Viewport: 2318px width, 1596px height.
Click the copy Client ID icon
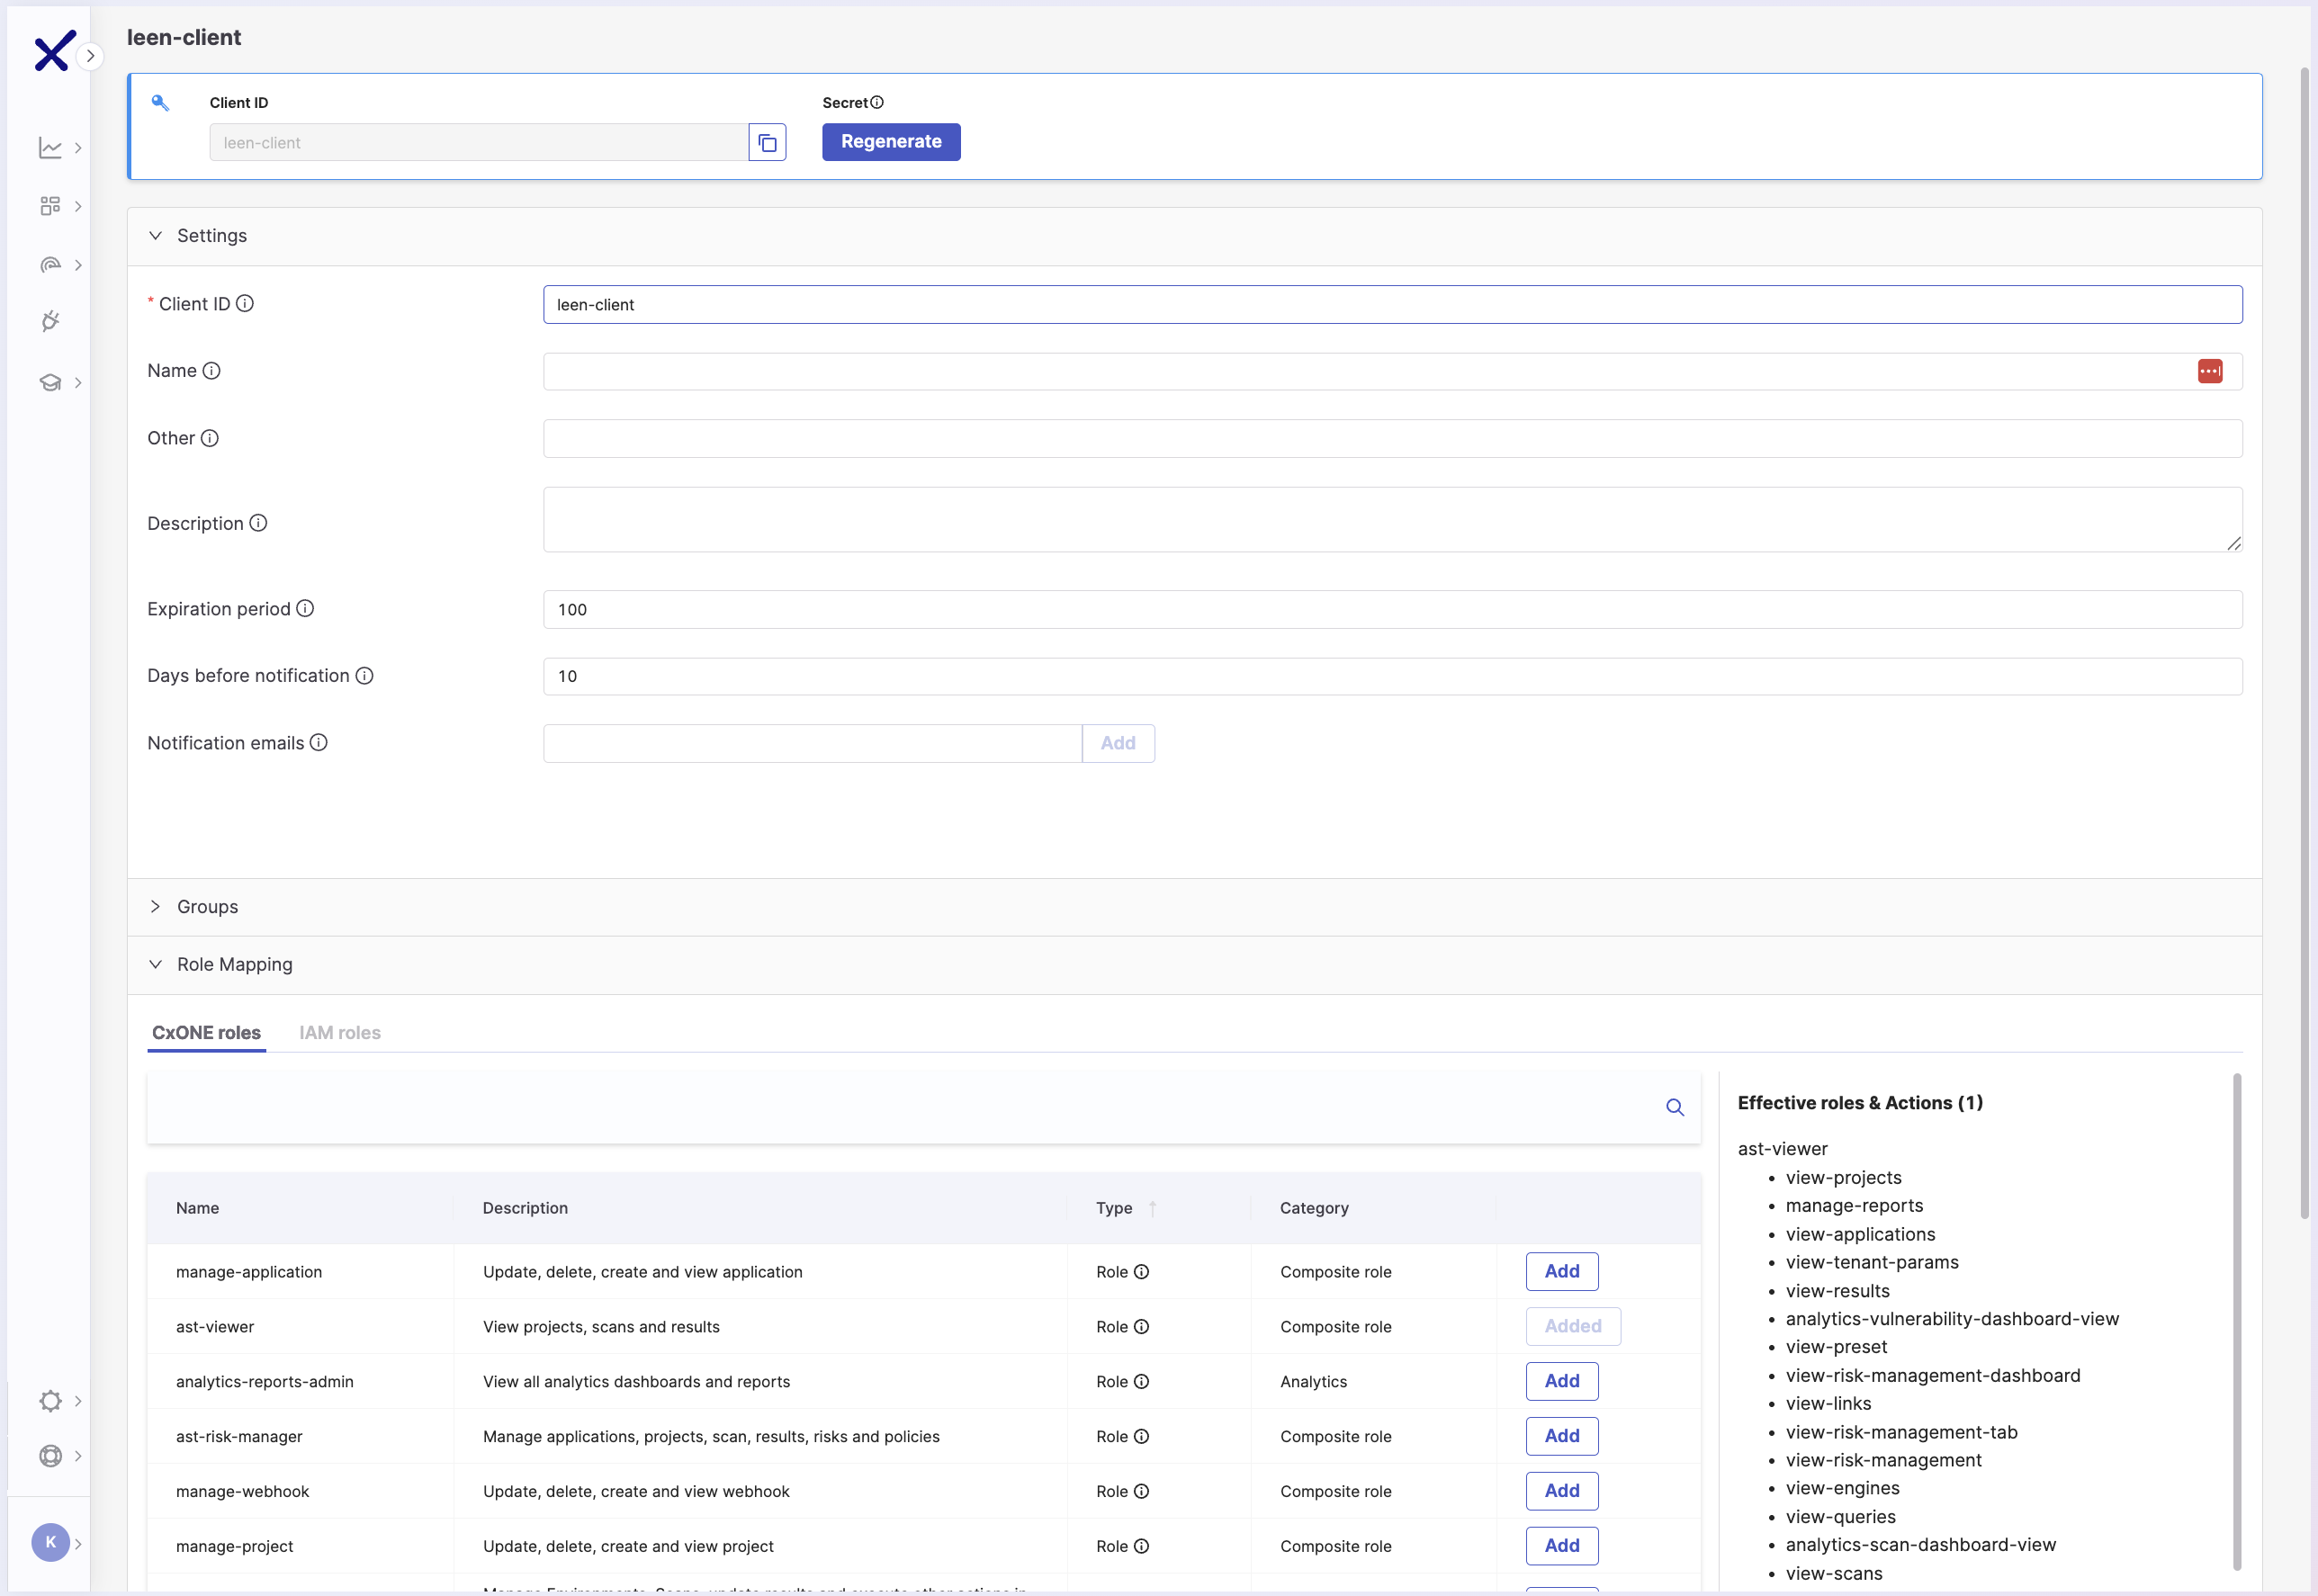[767, 143]
